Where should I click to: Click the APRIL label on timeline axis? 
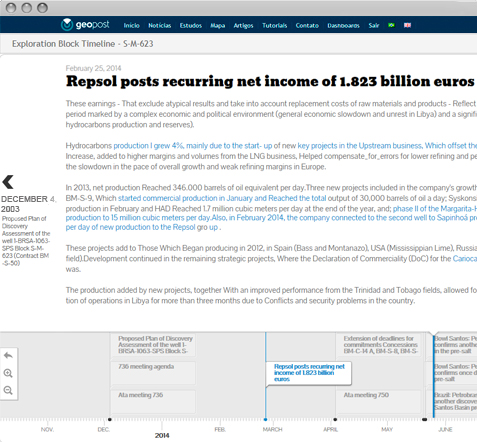(330, 429)
